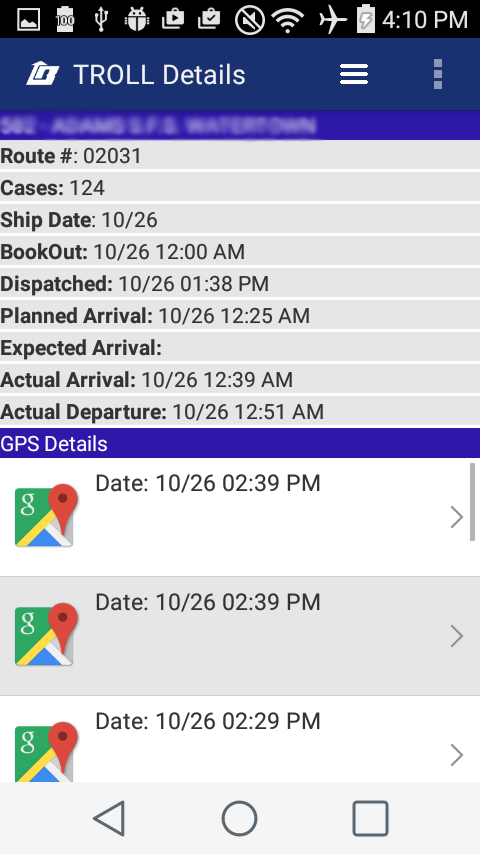Open Google Maps icon for first GPS entry

click(46, 515)
